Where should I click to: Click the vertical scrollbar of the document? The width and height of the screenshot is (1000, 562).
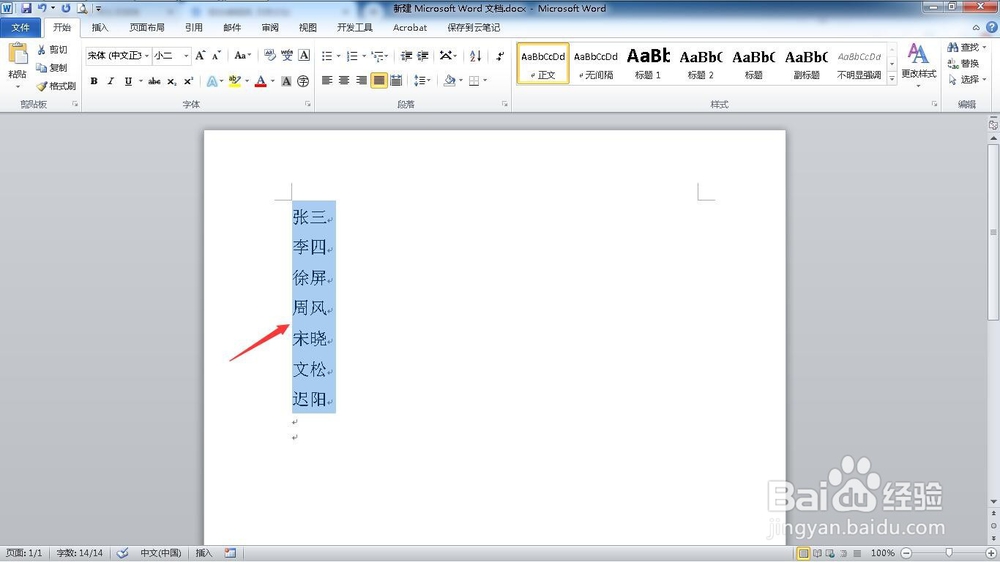[993, 232]
